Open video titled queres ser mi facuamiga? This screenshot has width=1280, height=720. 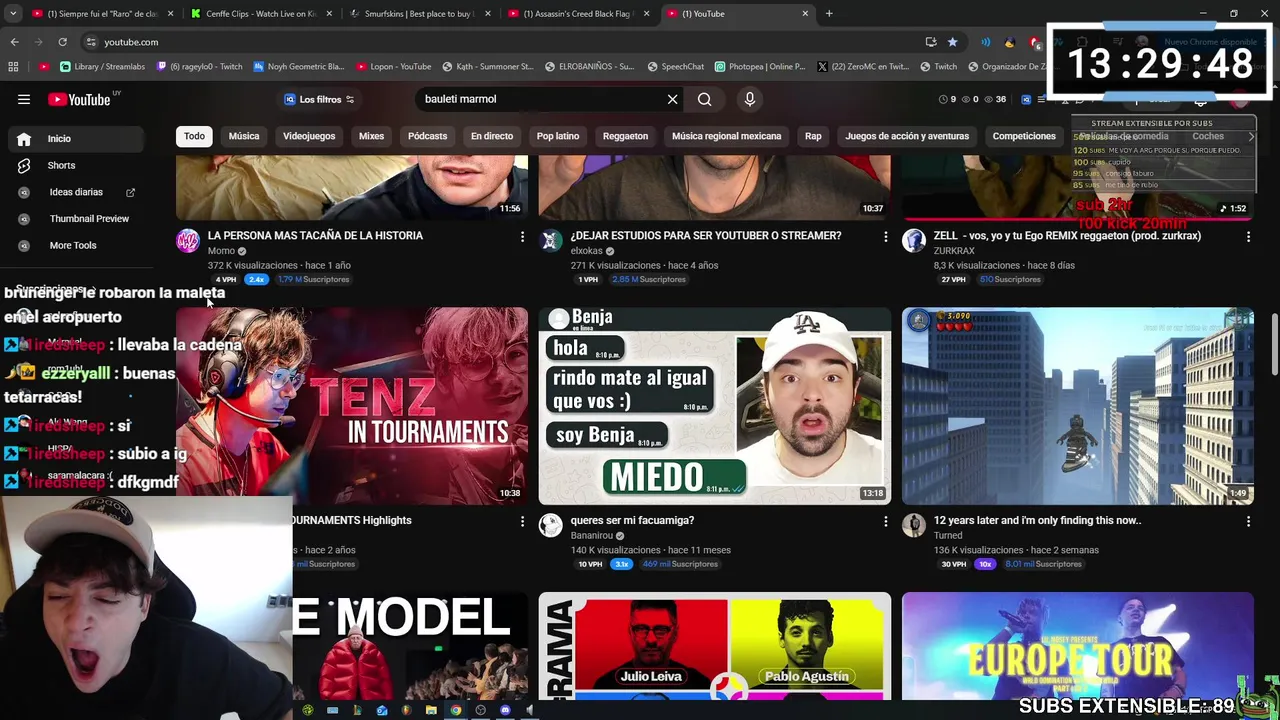pyautogui.click(x=632, y=520)
